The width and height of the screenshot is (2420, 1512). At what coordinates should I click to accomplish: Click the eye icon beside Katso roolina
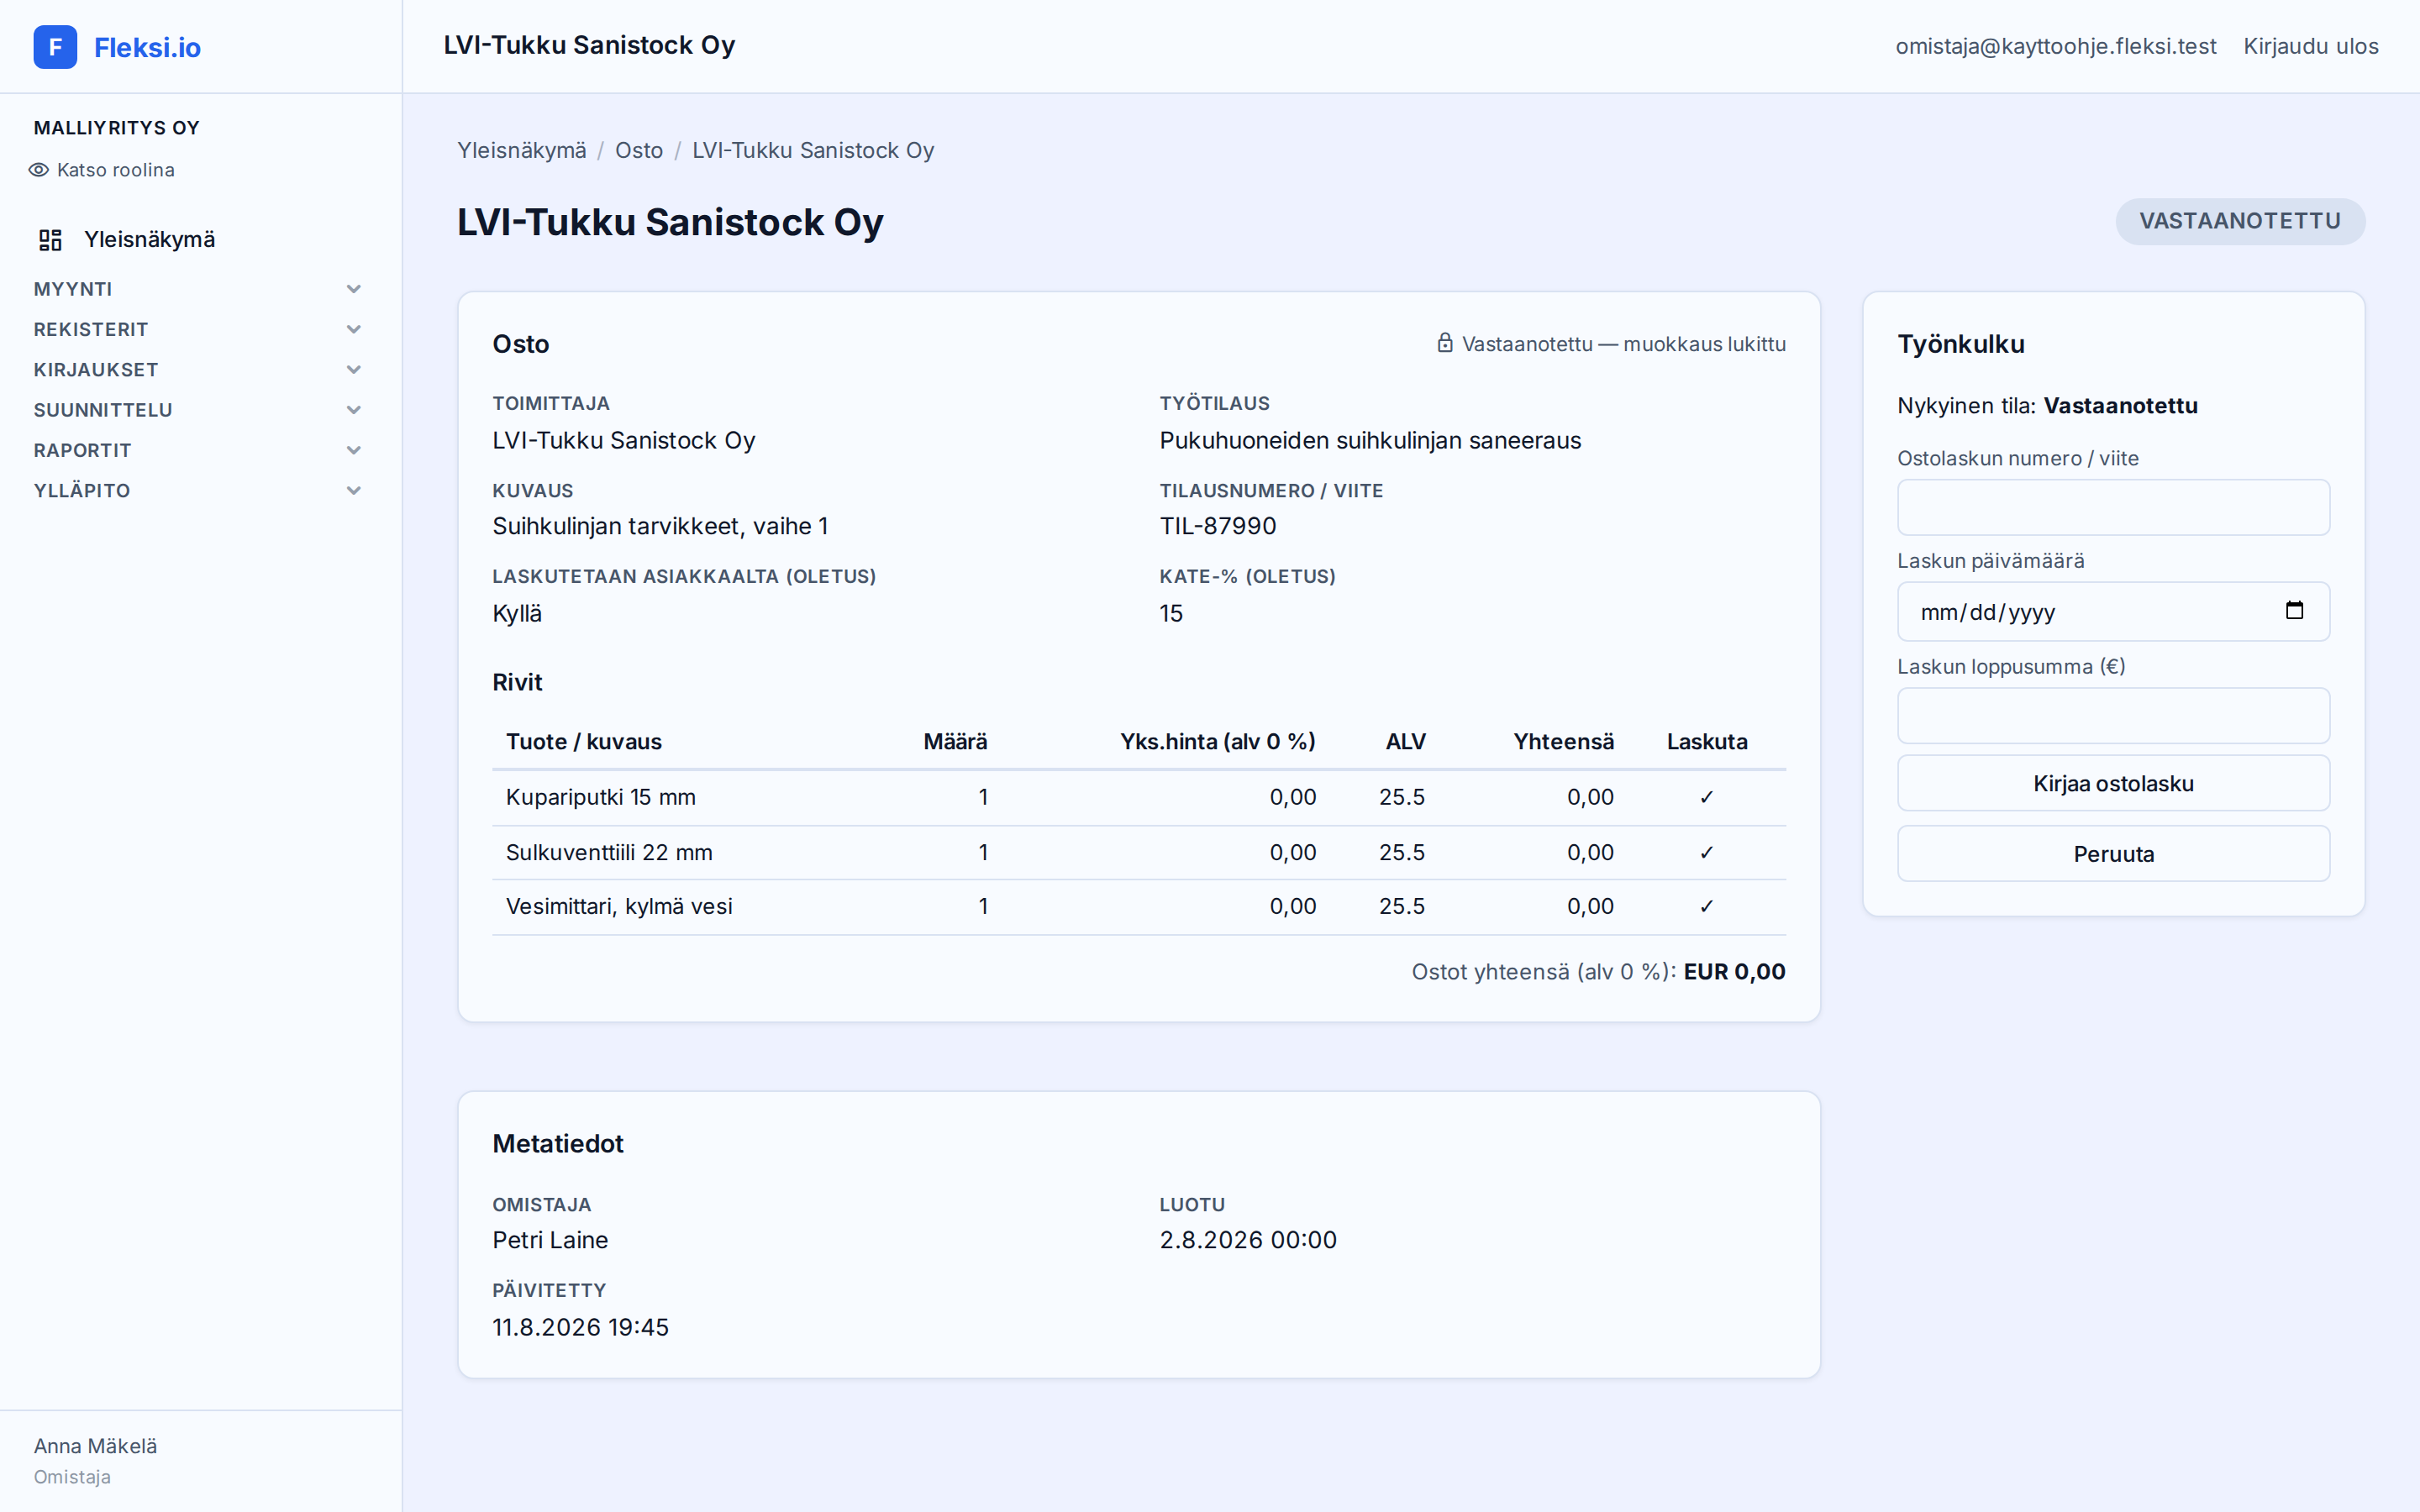click(x=39, y=170)
